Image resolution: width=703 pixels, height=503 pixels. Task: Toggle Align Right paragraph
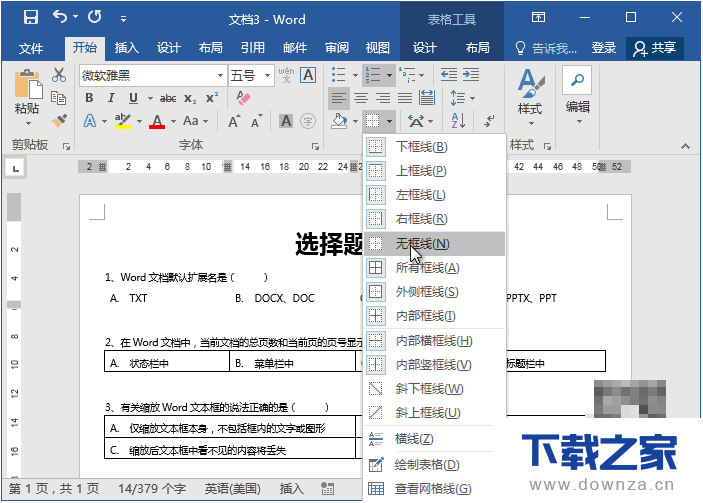tap(382, 98)
